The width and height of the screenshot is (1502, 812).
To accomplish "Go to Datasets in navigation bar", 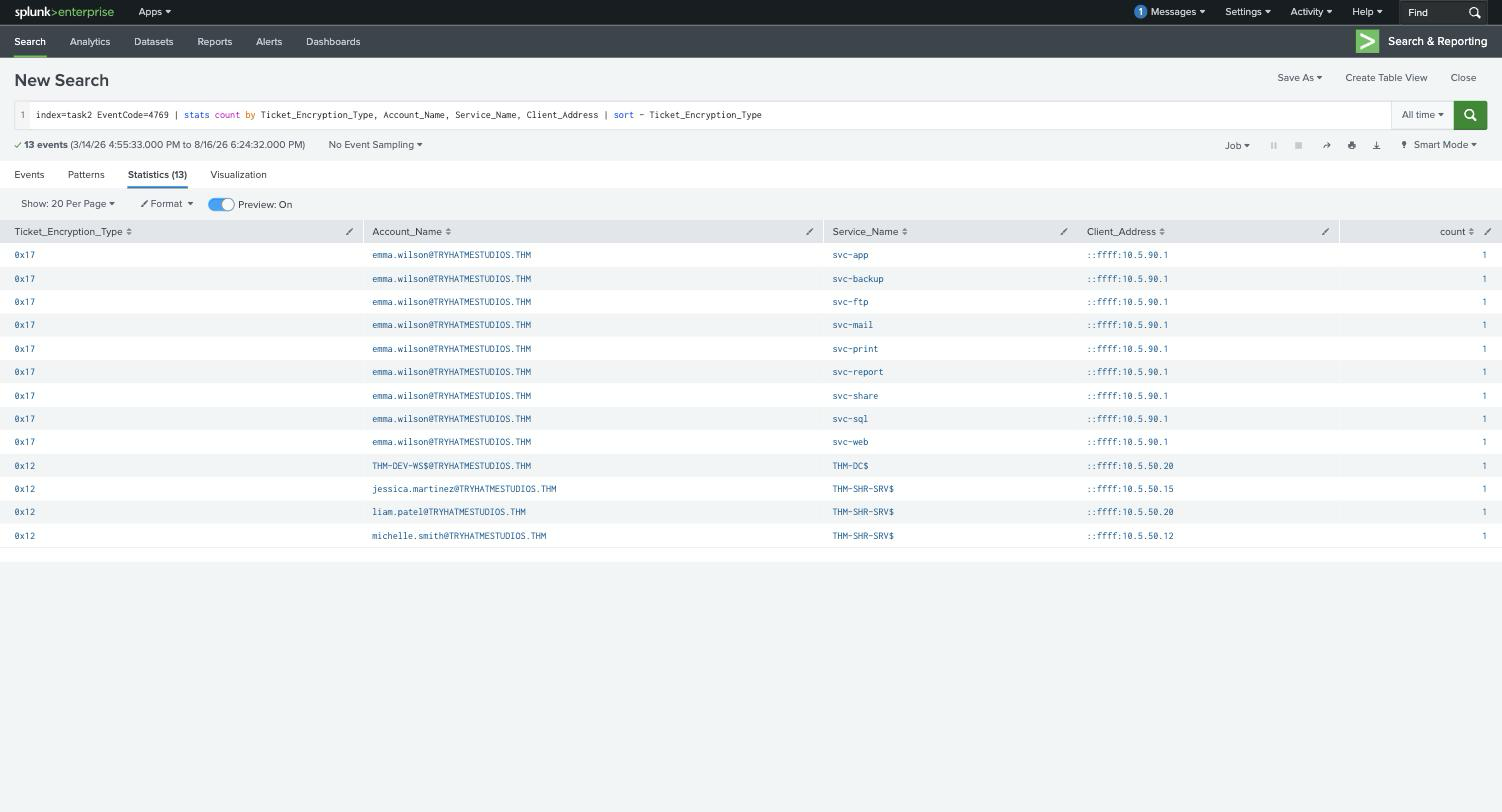I will coord(153,42).
